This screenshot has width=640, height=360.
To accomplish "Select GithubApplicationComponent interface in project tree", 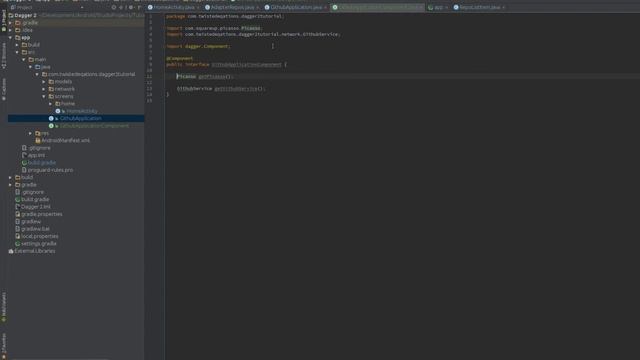I will coord(94,126).
